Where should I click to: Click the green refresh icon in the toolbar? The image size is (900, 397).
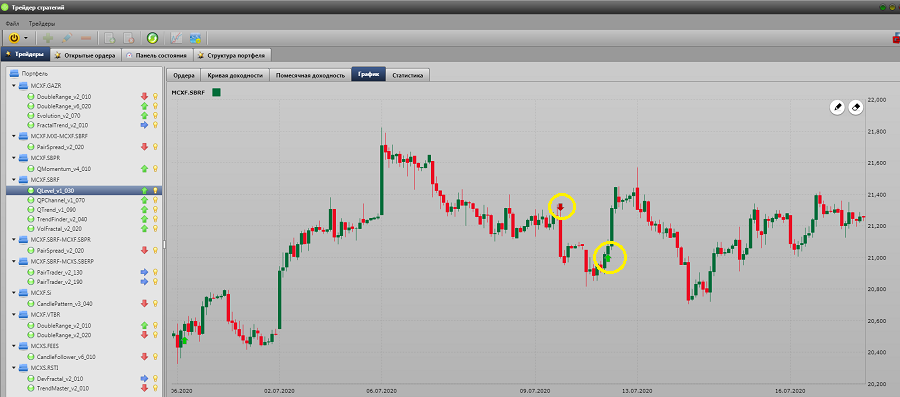(152, 38)
